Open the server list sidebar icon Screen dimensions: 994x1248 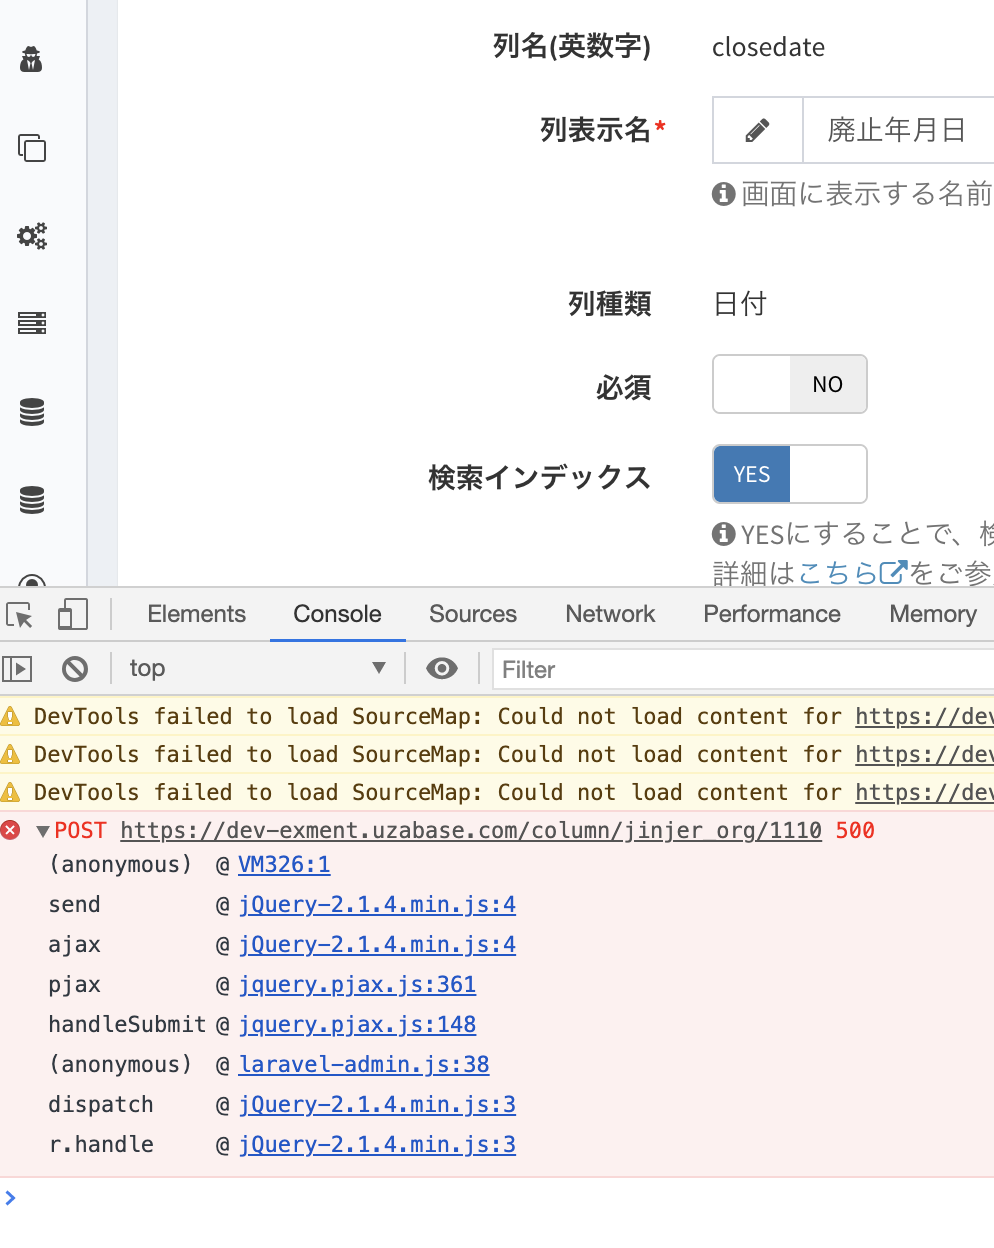32,323
